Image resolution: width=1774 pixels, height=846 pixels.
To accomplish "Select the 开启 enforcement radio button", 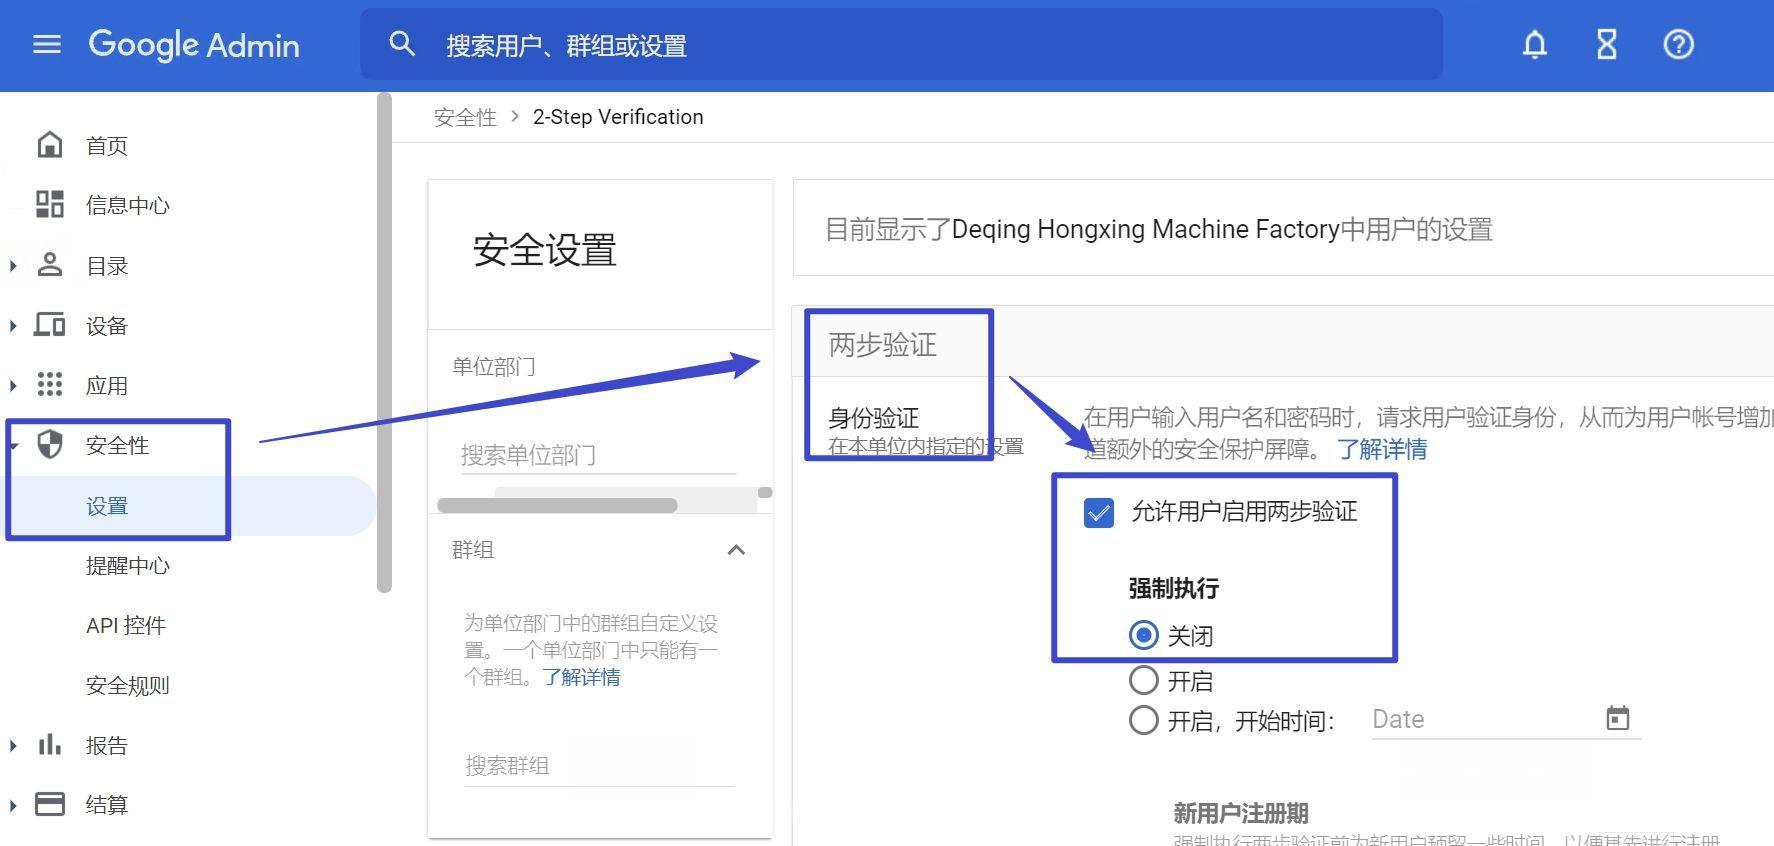I will tap(1144, 681).
